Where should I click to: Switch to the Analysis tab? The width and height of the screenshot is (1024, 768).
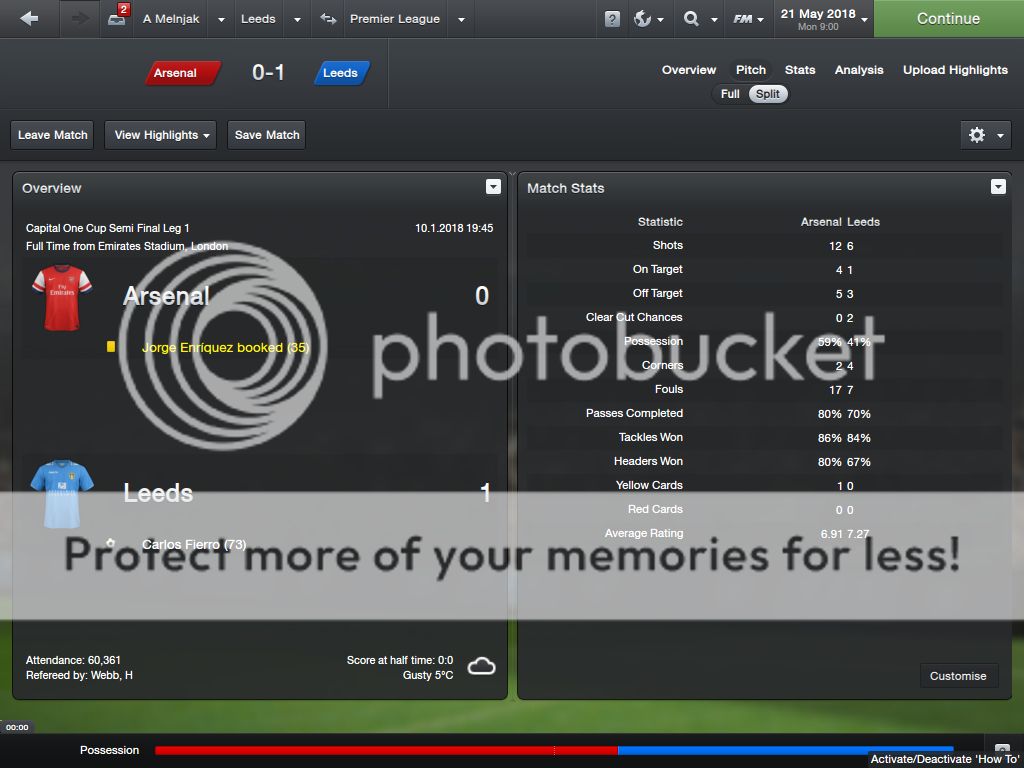[x=859, y=70]
